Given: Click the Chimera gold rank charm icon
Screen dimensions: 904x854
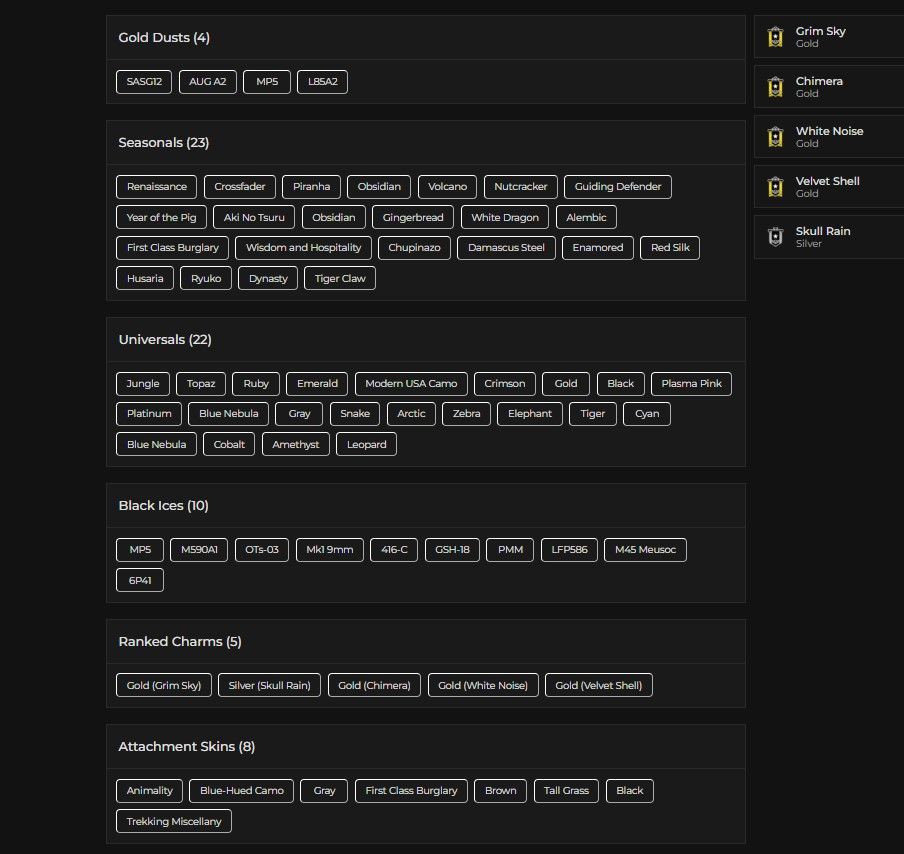Looking at the screenshot, I should tap(775, 87).
